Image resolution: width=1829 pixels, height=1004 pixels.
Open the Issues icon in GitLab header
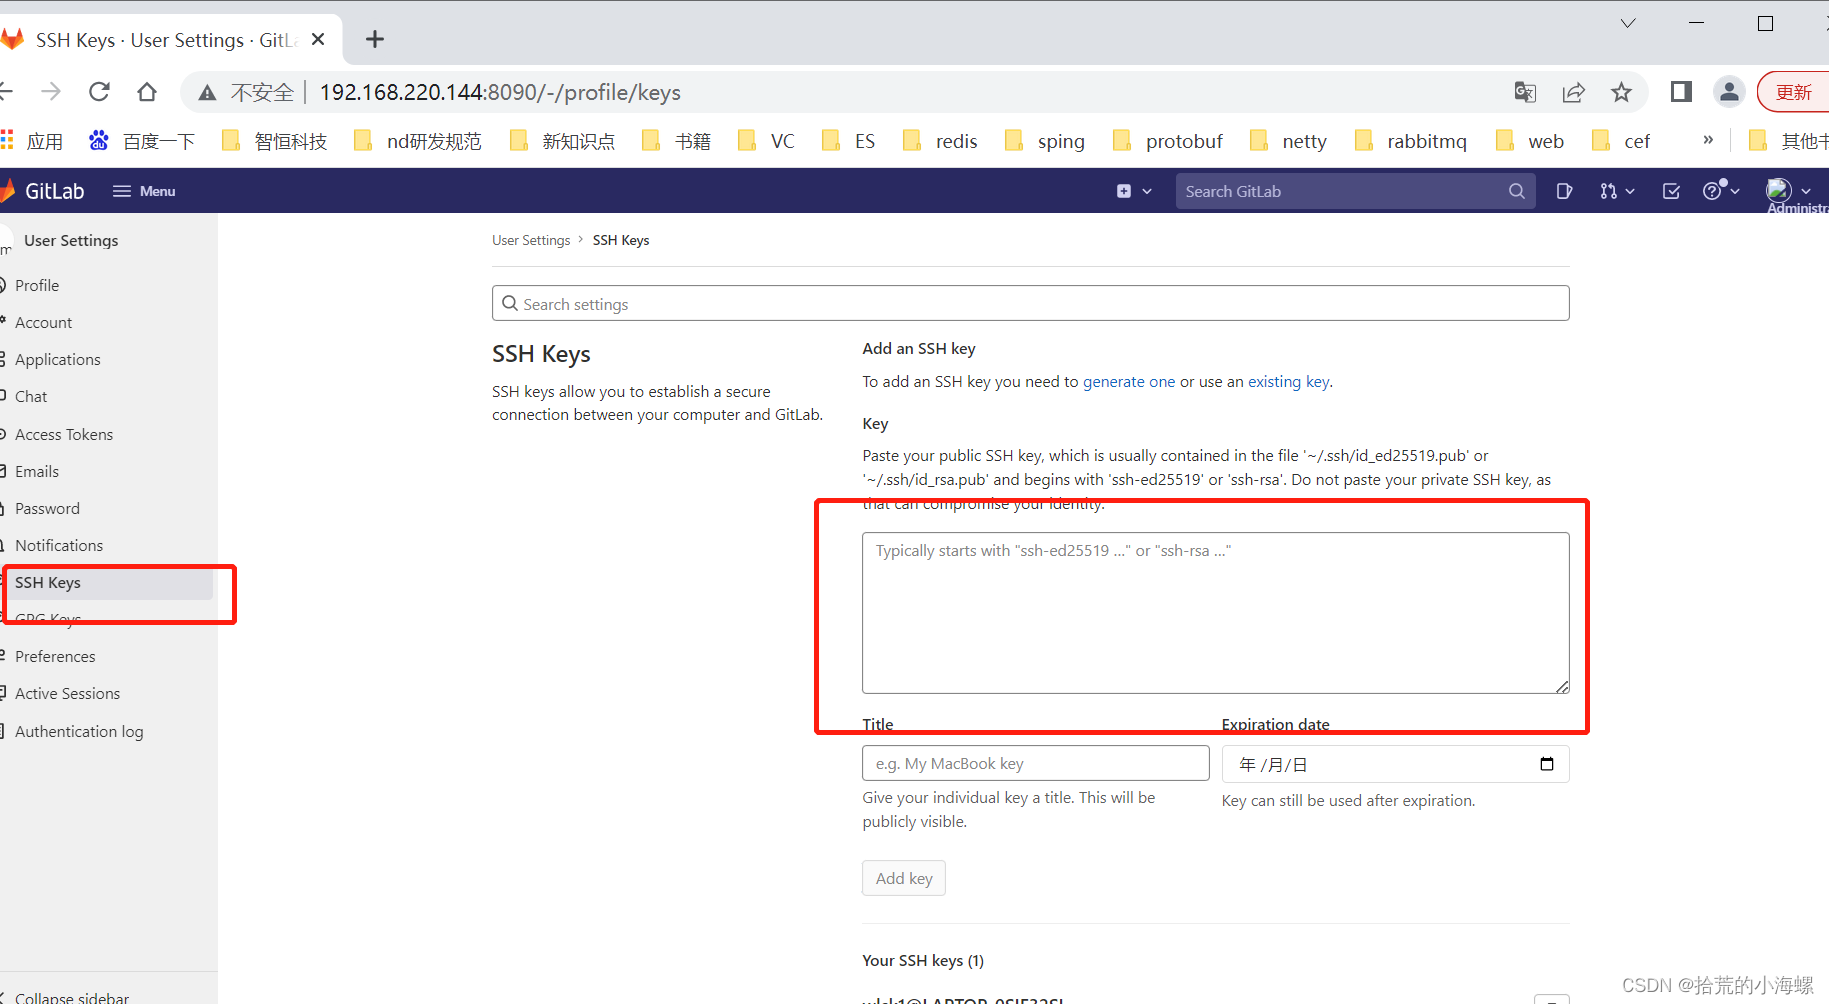[x=1565, y=191]
